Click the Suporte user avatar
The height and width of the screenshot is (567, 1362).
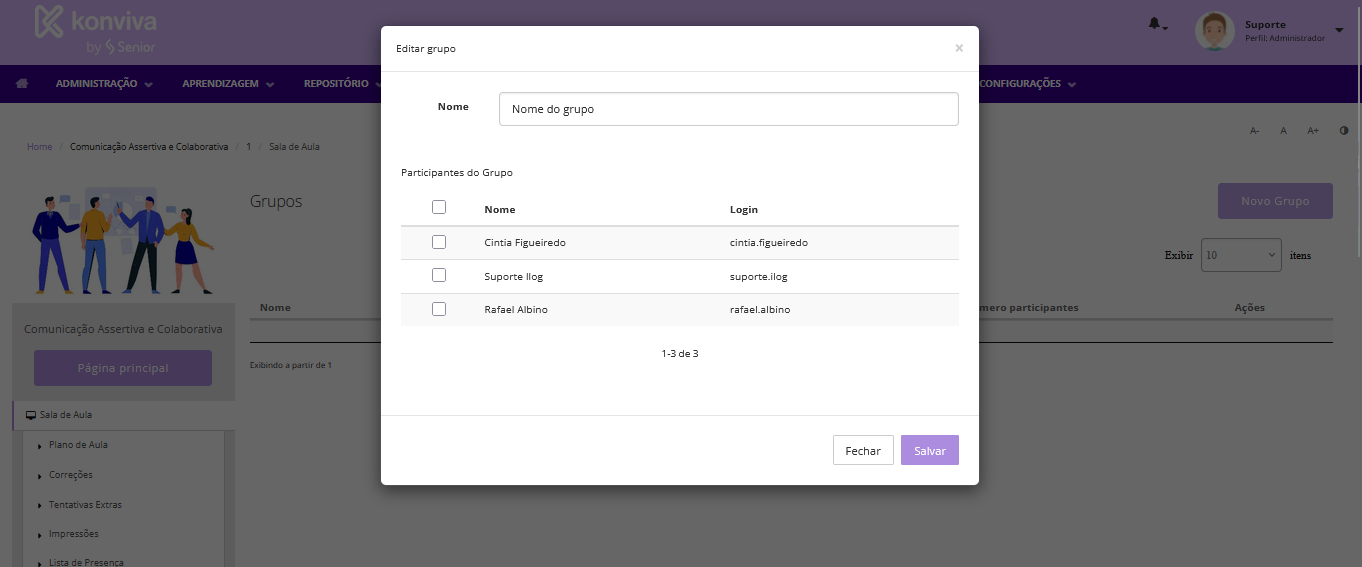pyautogui.click(x=1214, y=31)
